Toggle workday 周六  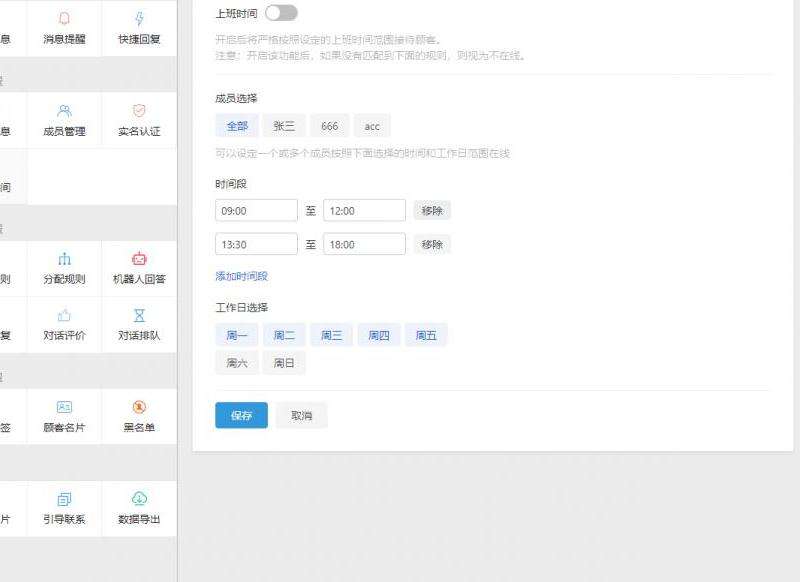(237, 363)
